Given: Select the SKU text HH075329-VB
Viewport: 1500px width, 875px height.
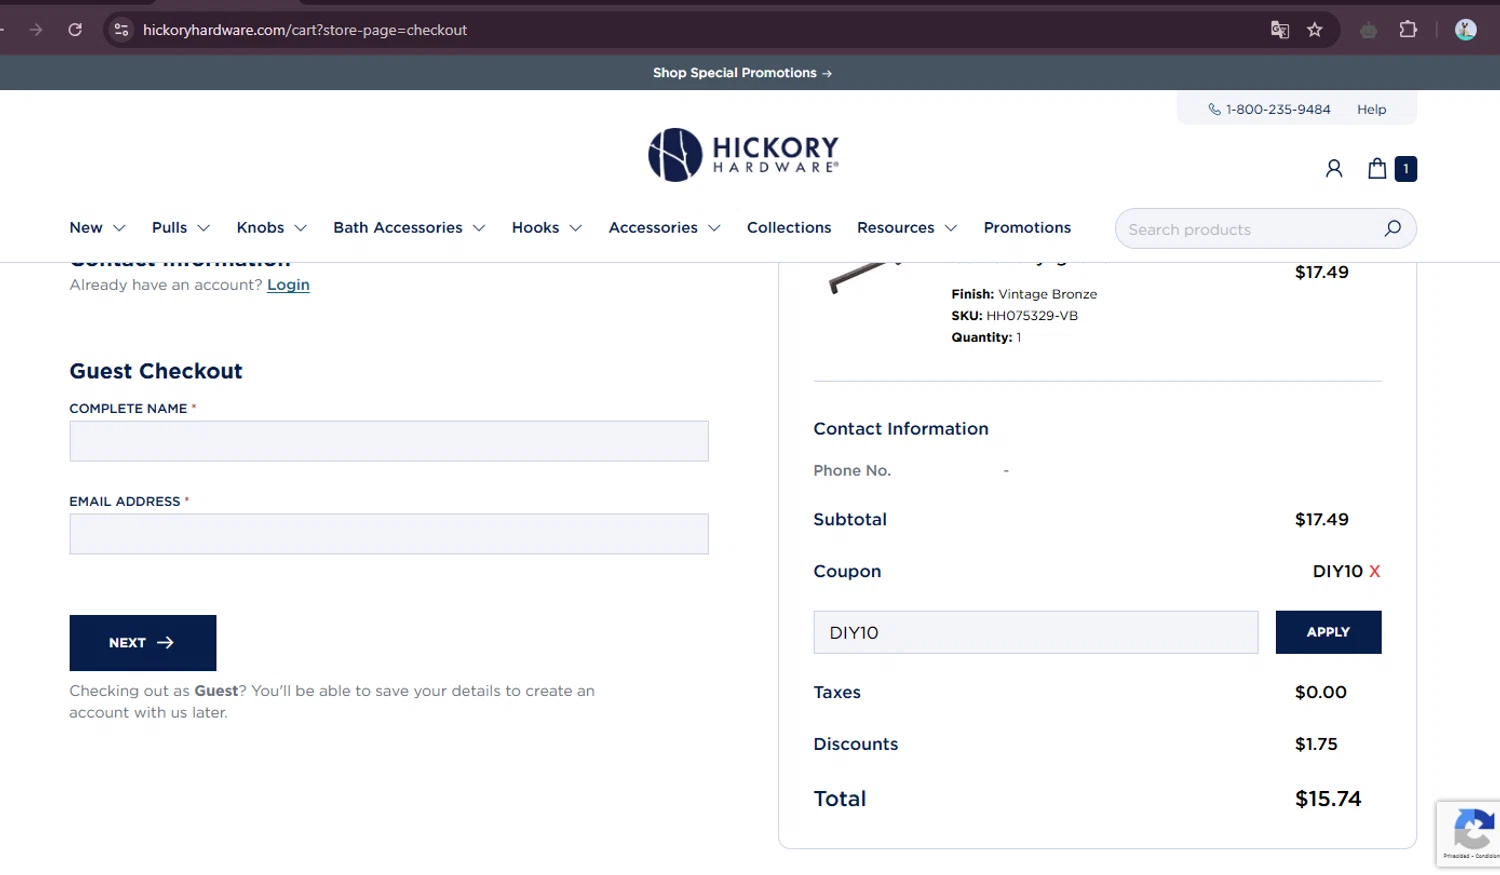Looking at the screenshot, I should tap(1032, 316).
